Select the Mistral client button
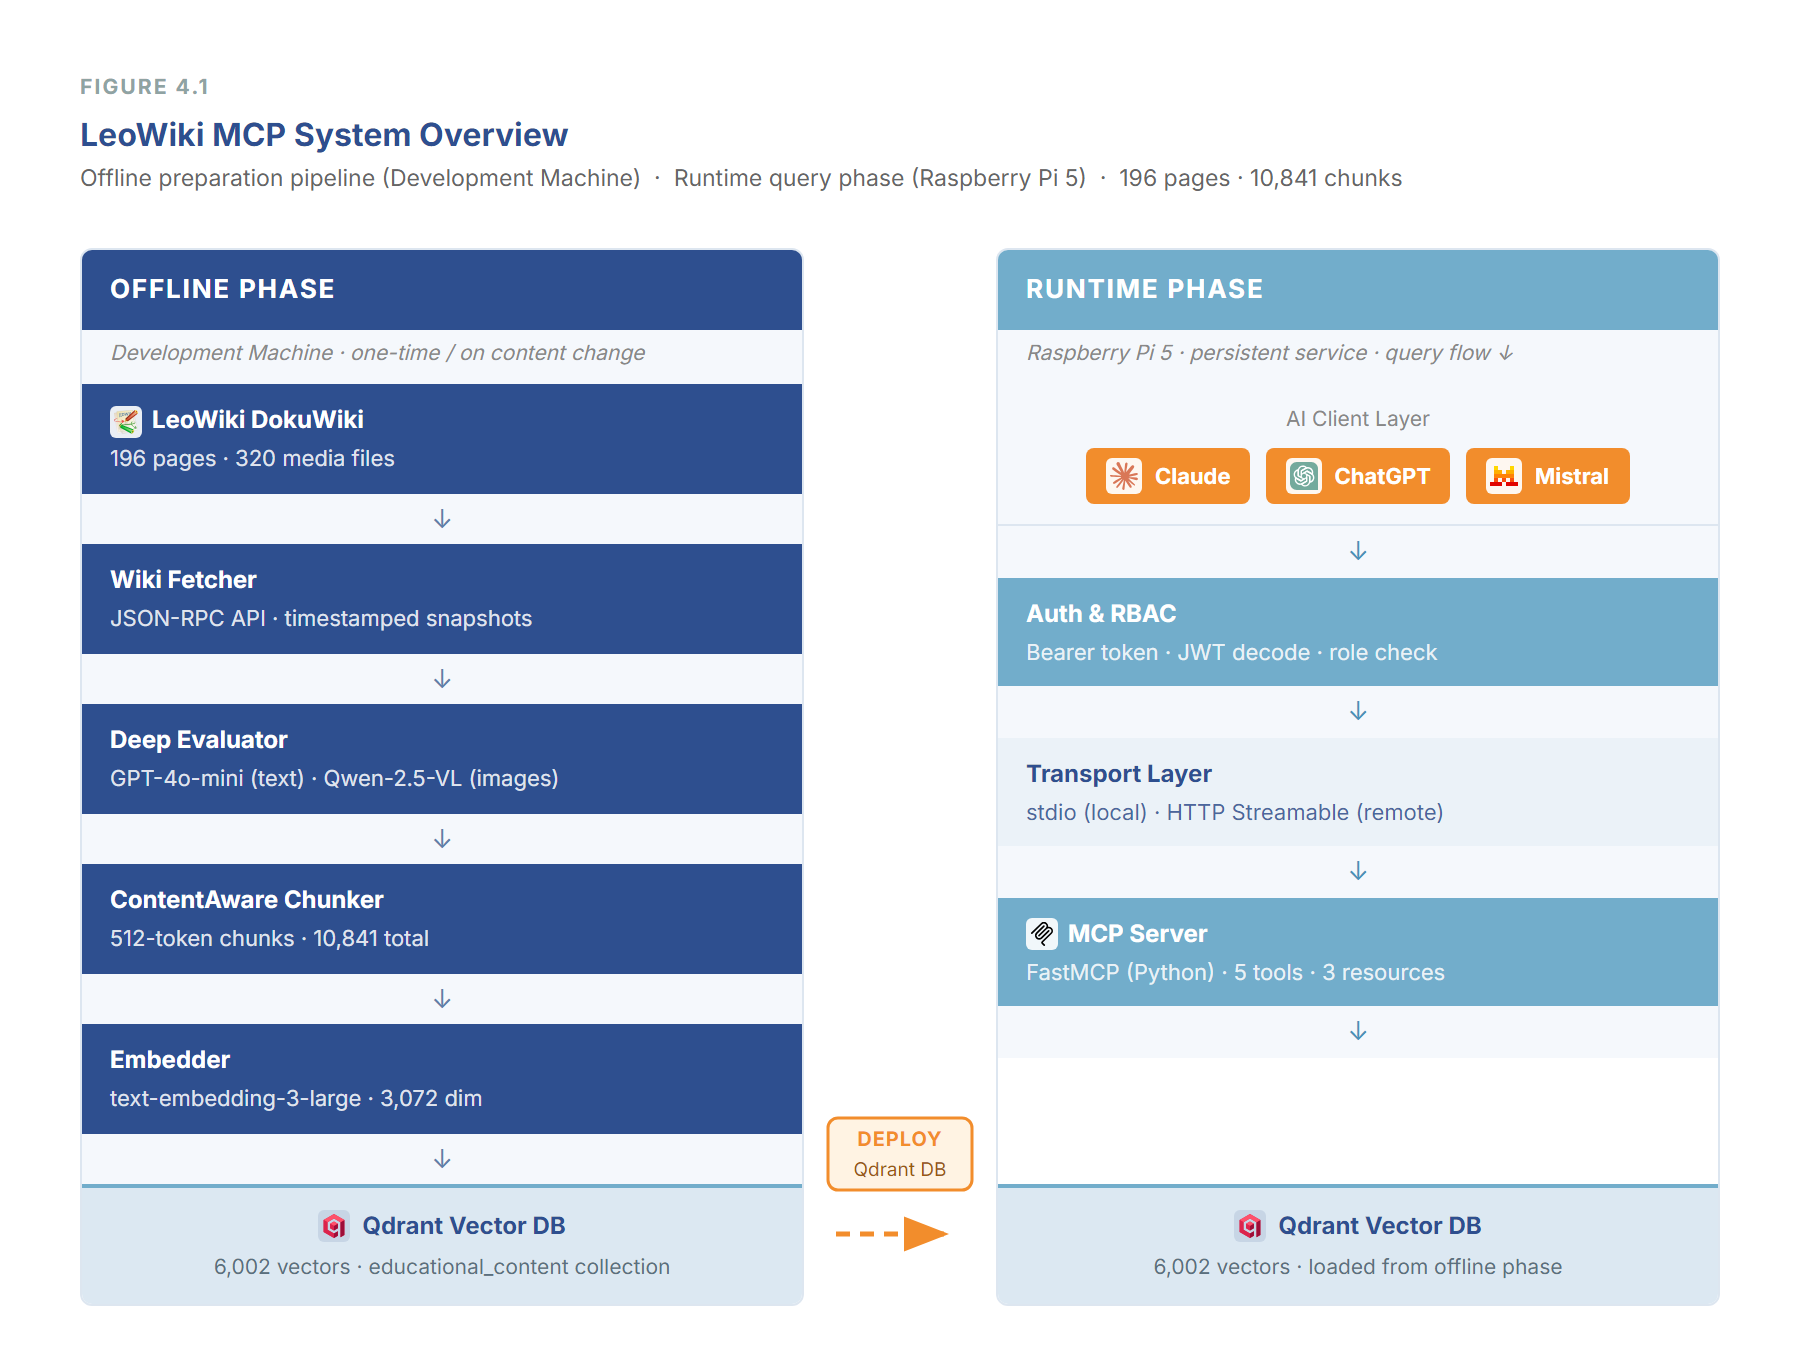The image size is (1800, 1370). pyautogui.click(x=1548, y=476)
